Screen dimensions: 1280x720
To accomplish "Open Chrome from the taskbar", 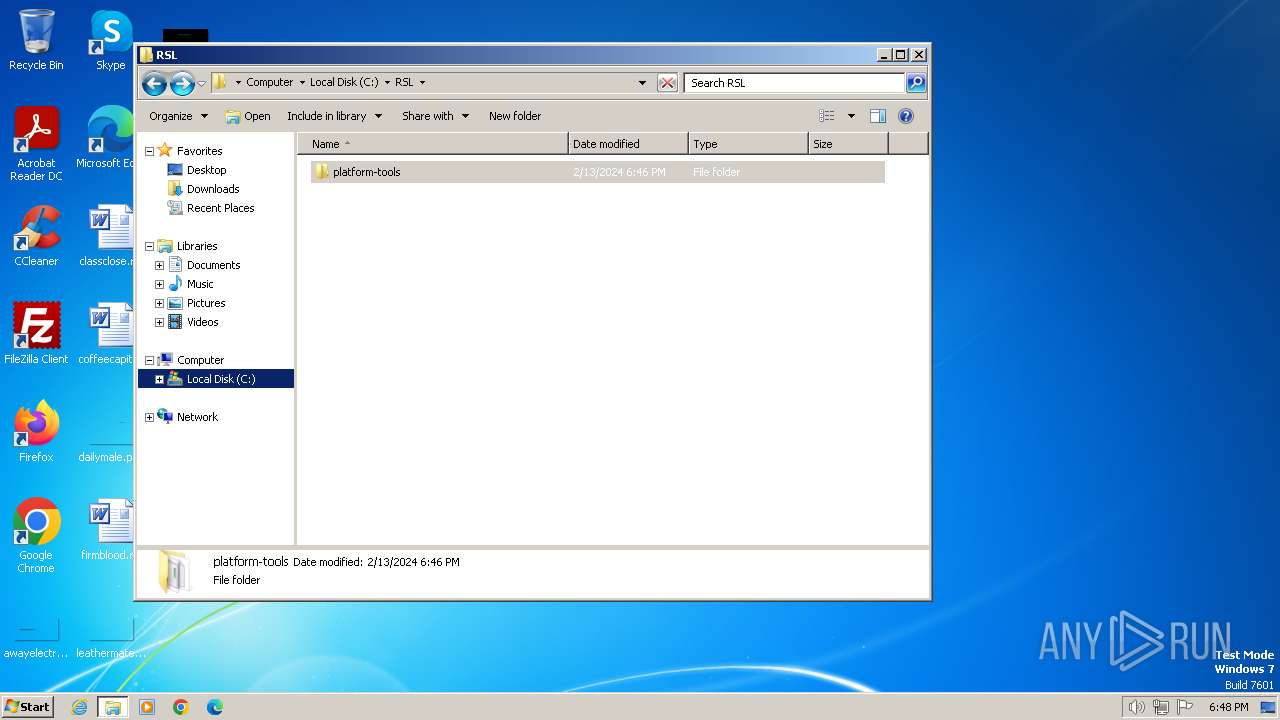I will (181, 707).
